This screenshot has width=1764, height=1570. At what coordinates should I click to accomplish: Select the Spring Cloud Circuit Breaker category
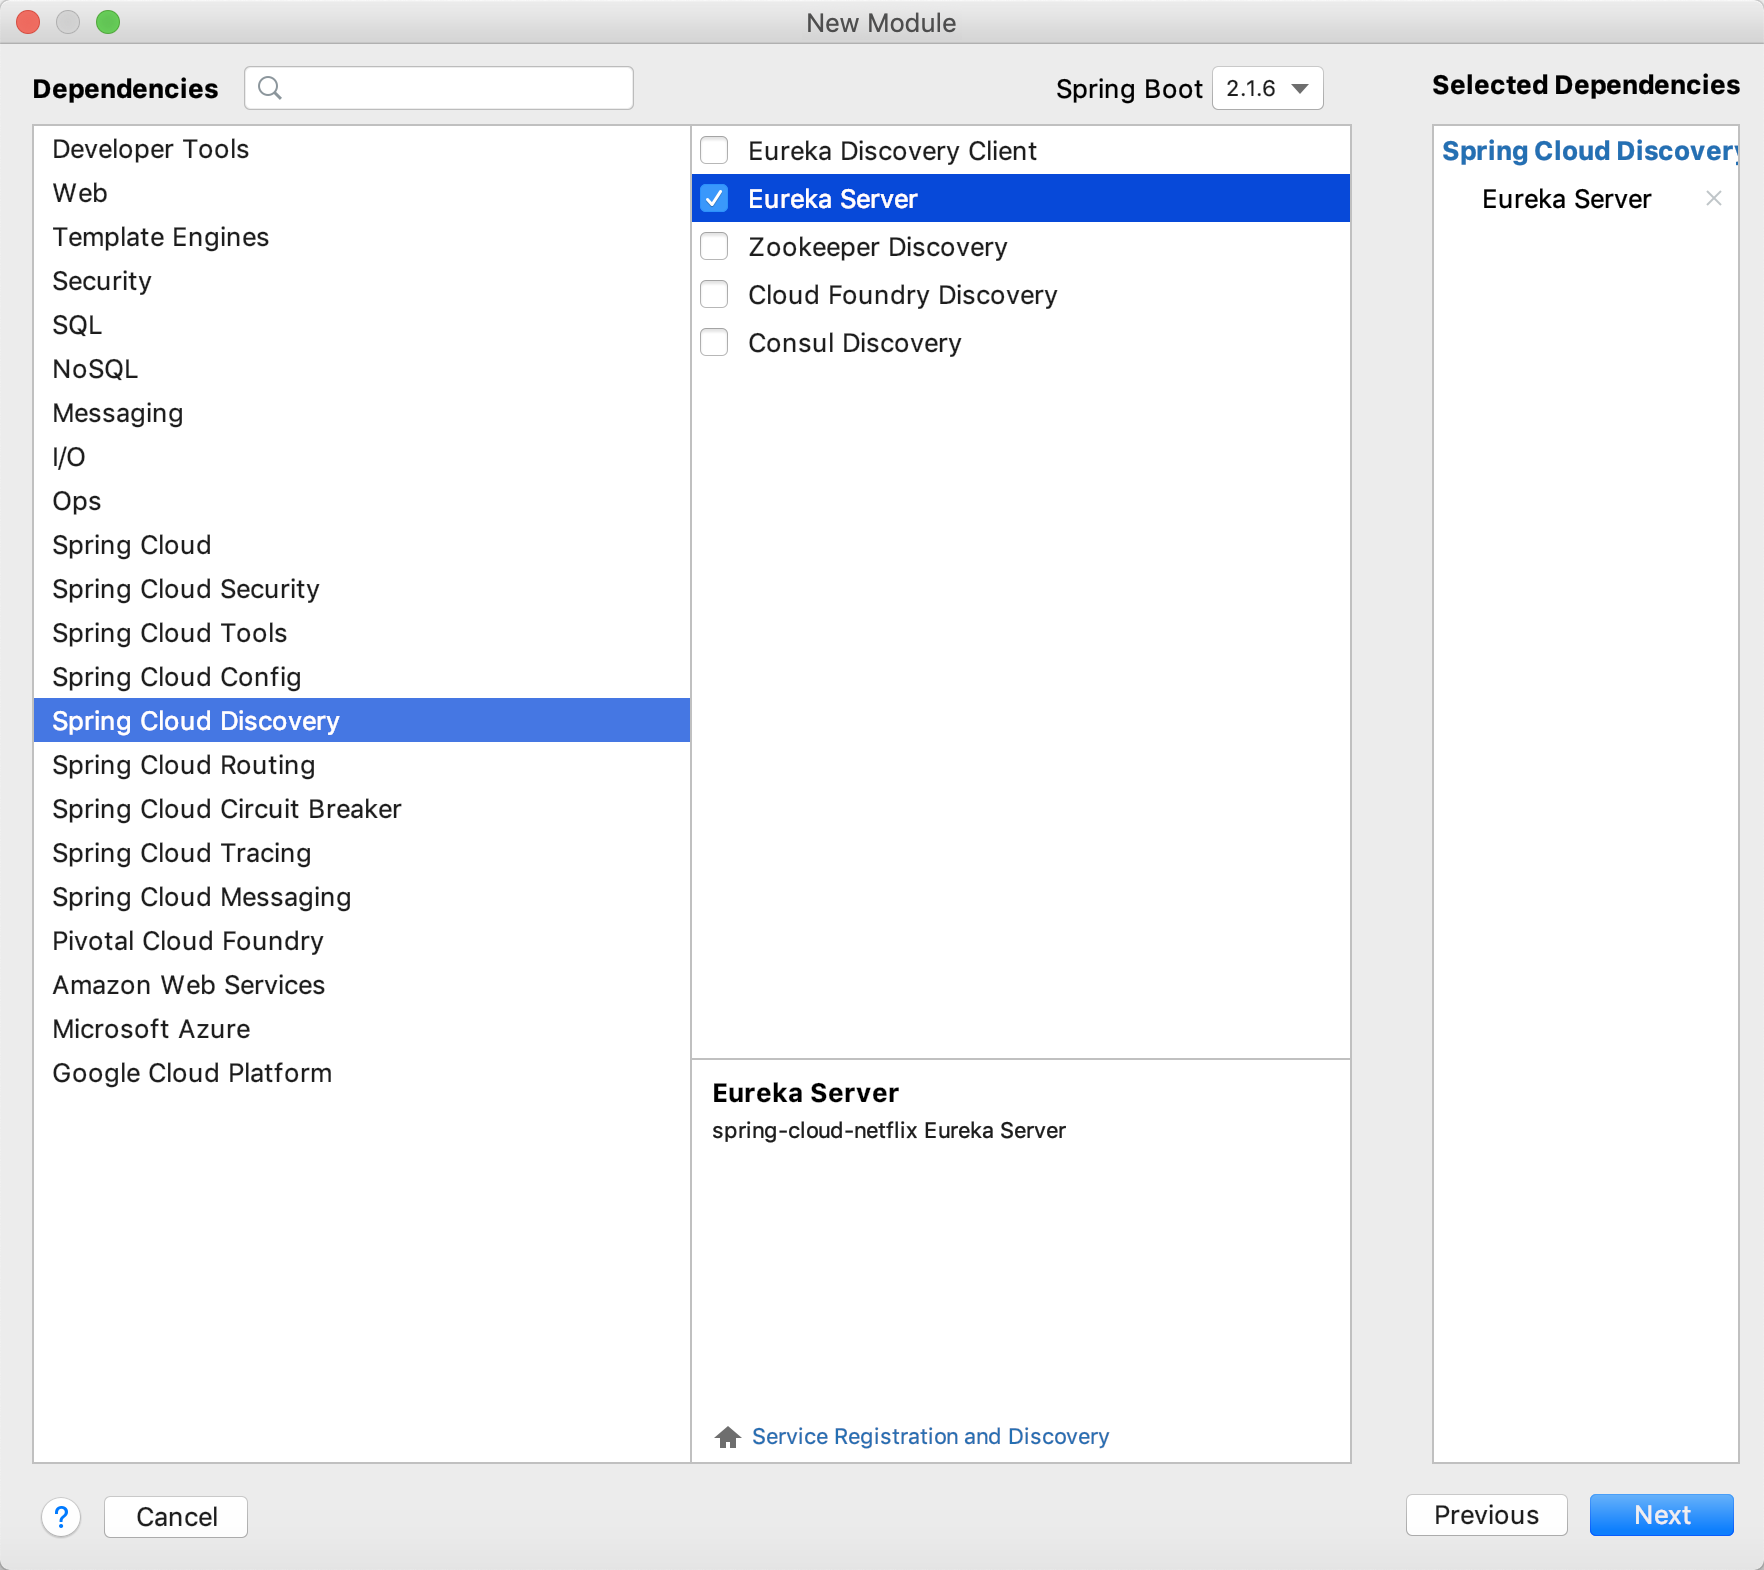[226, 809]
